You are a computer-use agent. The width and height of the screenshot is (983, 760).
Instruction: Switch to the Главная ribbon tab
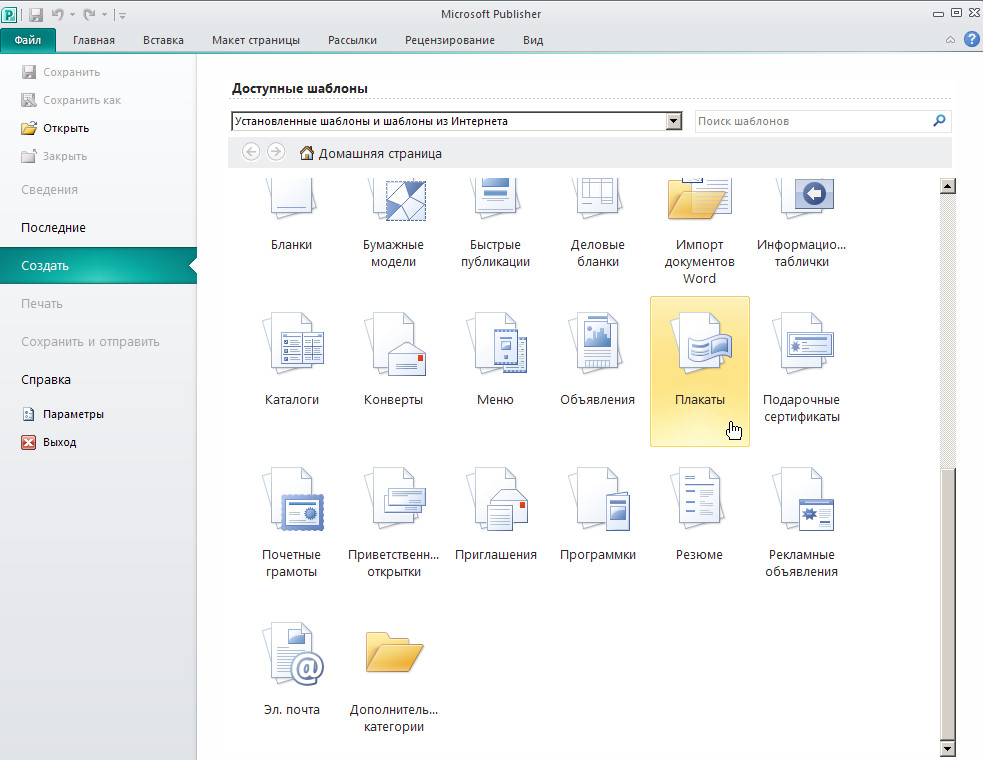point(94,40)
